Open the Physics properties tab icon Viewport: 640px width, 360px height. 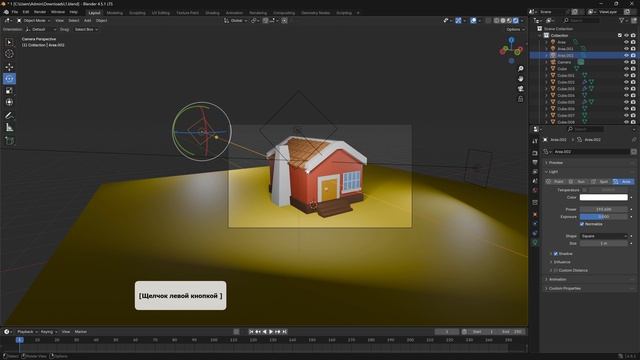pyautogui.click(x=535, y=224)
